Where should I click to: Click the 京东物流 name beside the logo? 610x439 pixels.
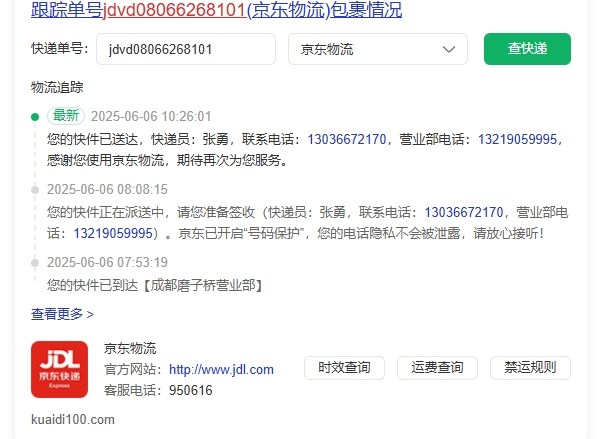click(x=130, y=348)
